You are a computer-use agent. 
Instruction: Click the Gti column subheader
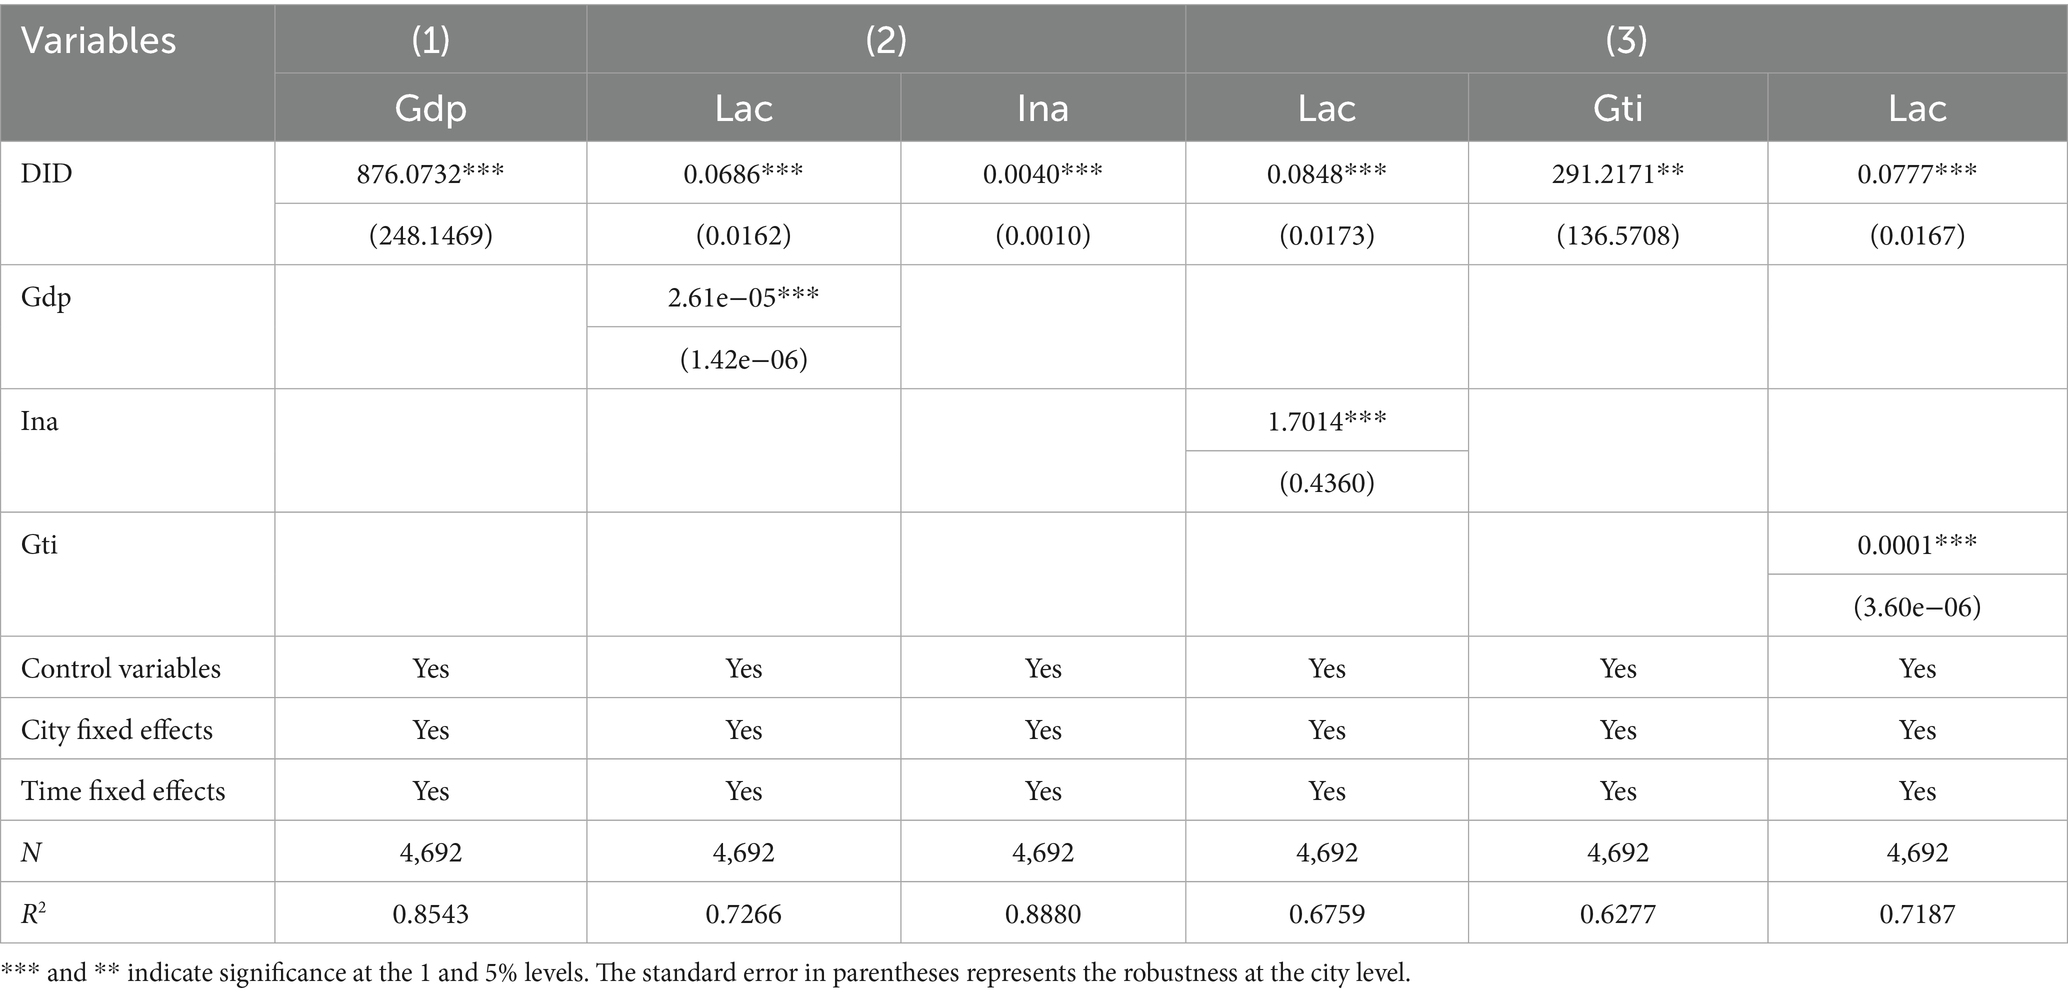pyautogui.click(x=1617, y=108)
